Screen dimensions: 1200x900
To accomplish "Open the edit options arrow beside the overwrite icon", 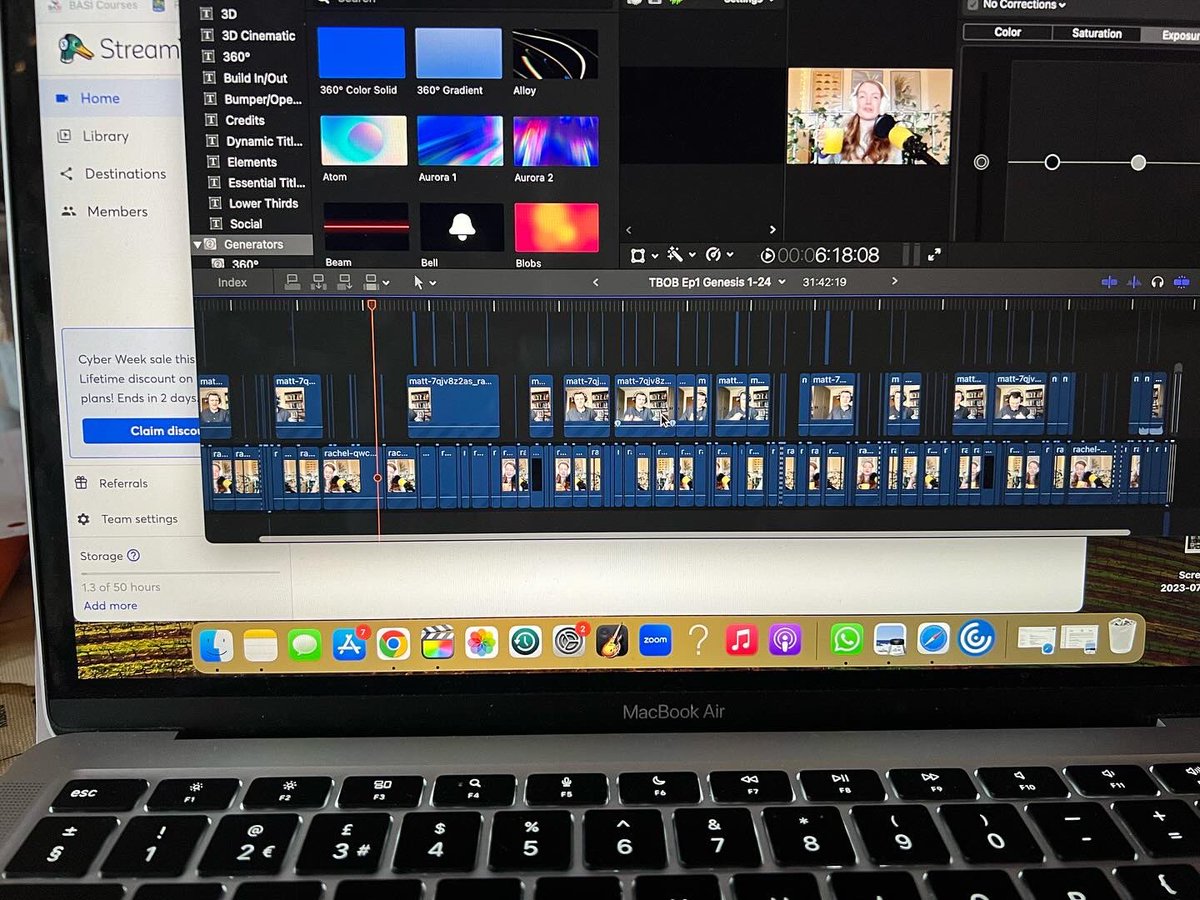I will 386,283.
